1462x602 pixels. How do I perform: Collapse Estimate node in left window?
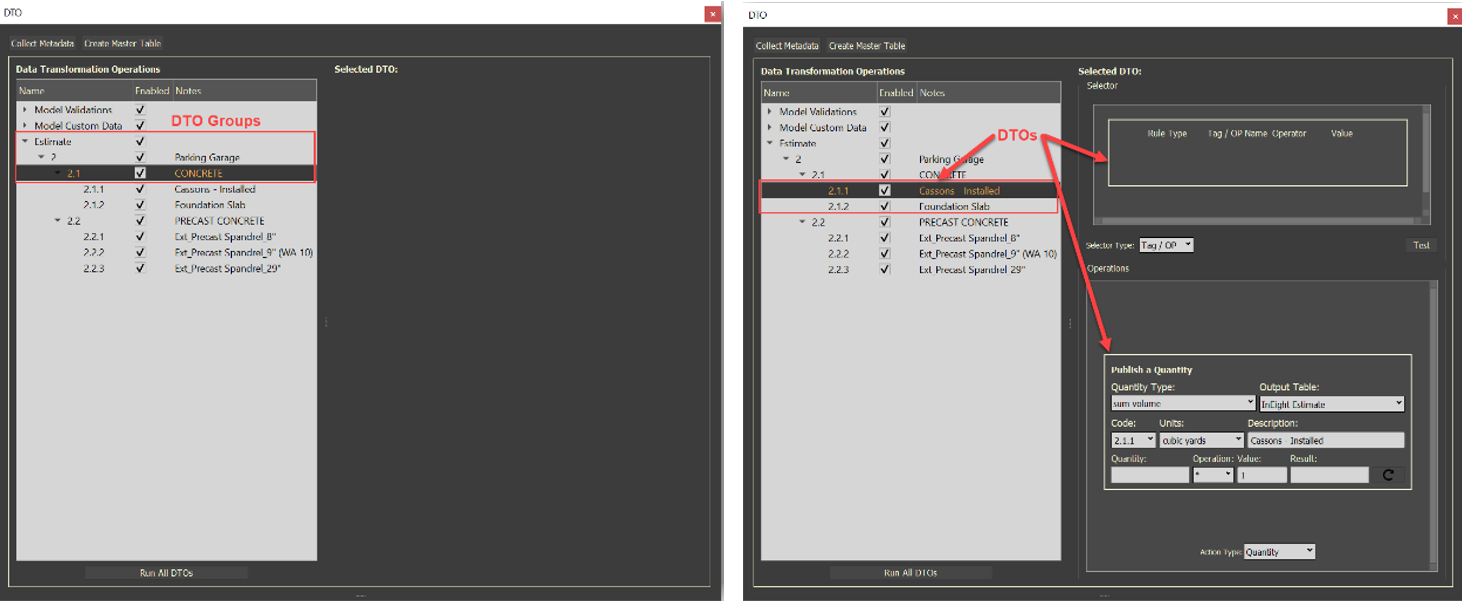tap(25, 142)
